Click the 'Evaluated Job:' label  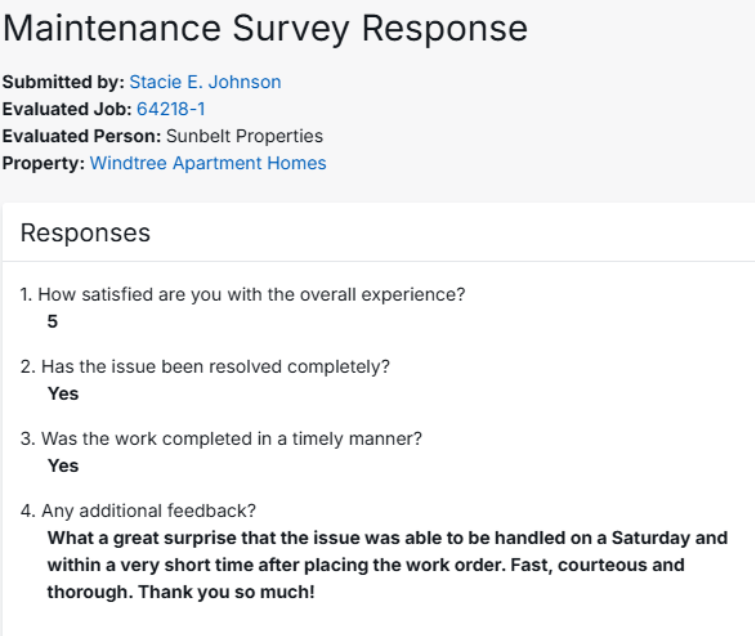pos(66,109)
